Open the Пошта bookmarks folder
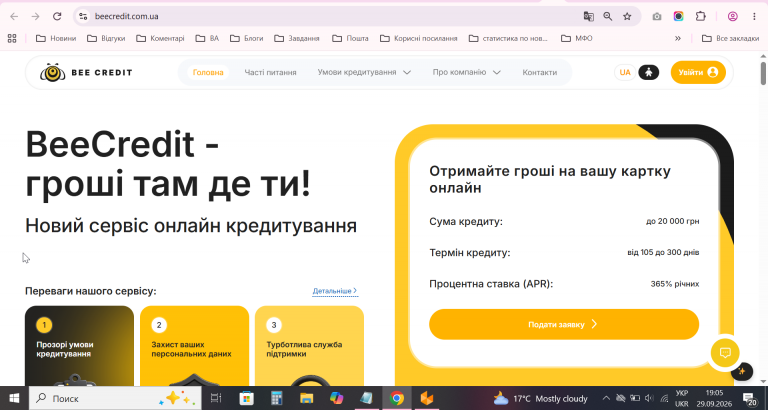This screenshot has width=768, height=410. [x=350, y=38]
